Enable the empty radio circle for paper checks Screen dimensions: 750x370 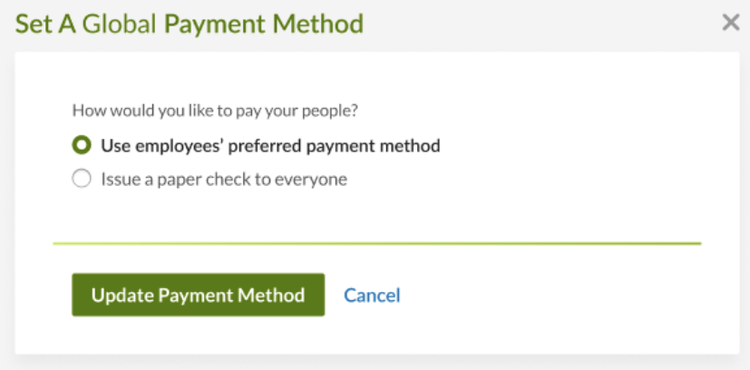click(x=81, y=179)
